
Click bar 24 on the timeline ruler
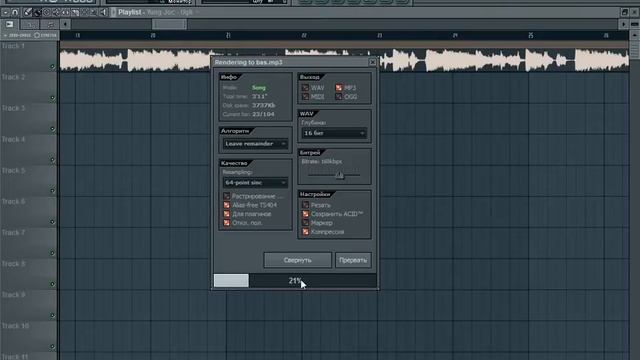455,36
